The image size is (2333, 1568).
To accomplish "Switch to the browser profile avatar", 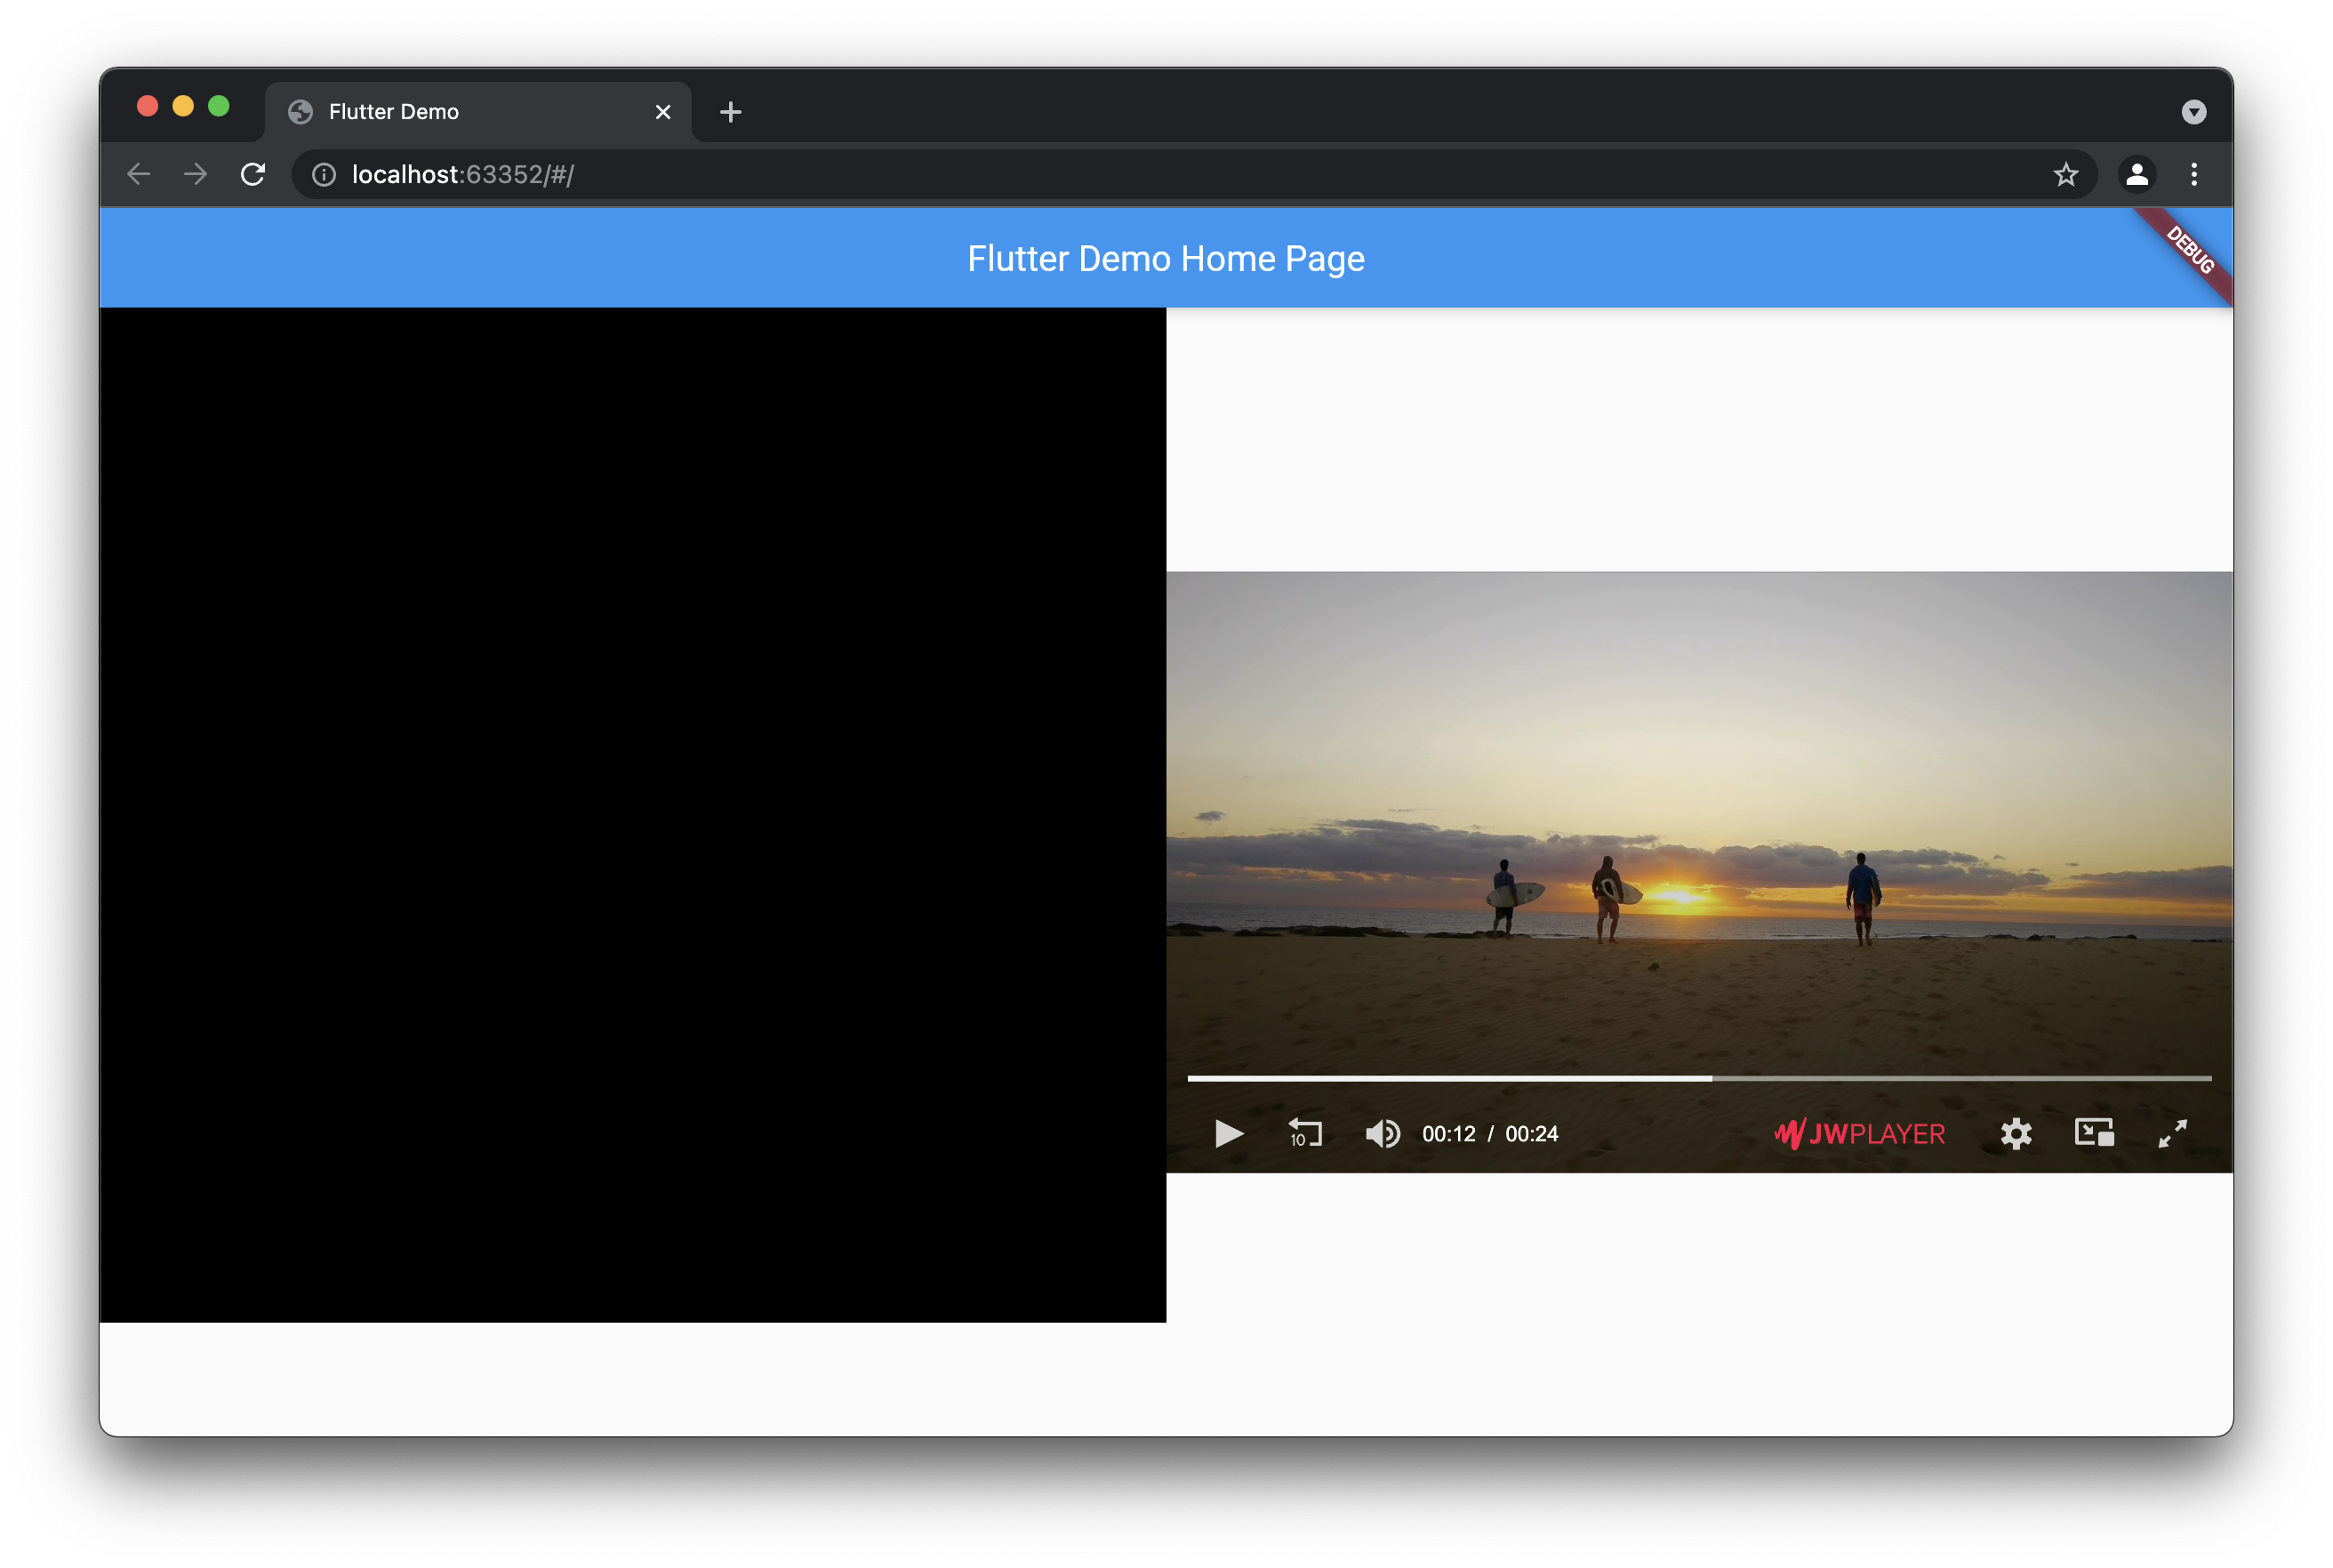I will click(x=2137, y=173).
